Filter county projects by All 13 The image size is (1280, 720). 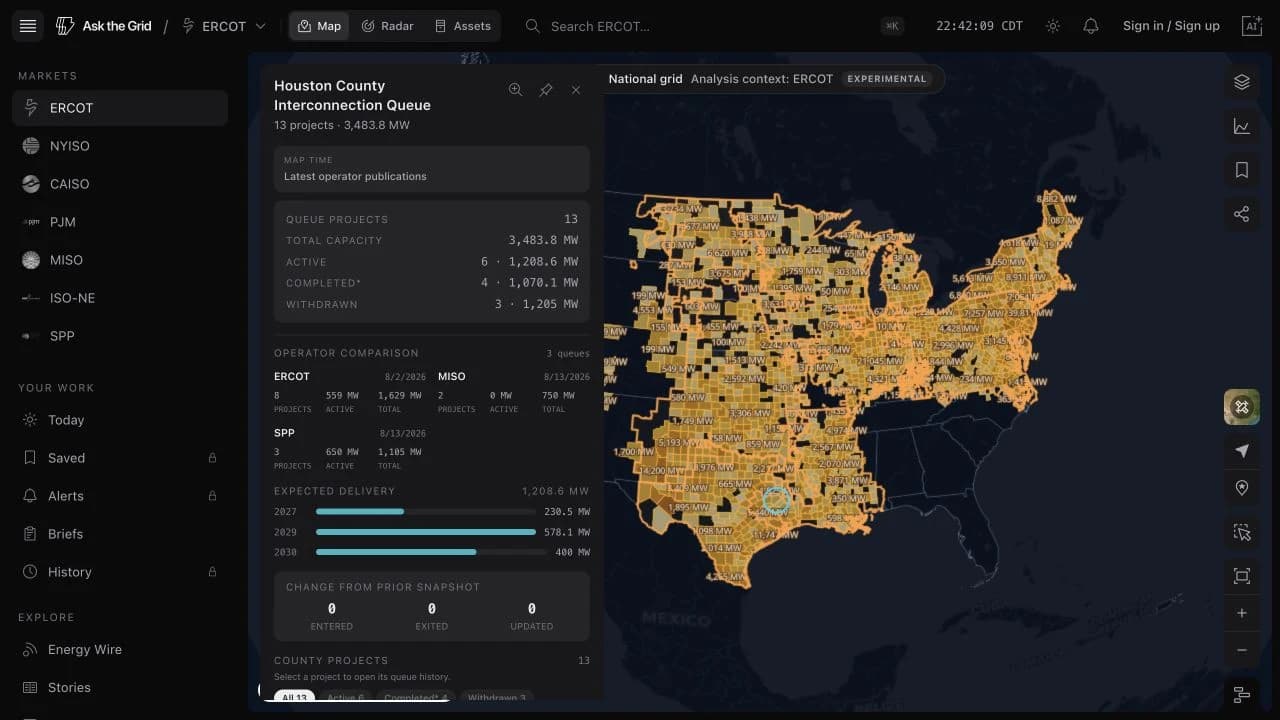point(294,697)
